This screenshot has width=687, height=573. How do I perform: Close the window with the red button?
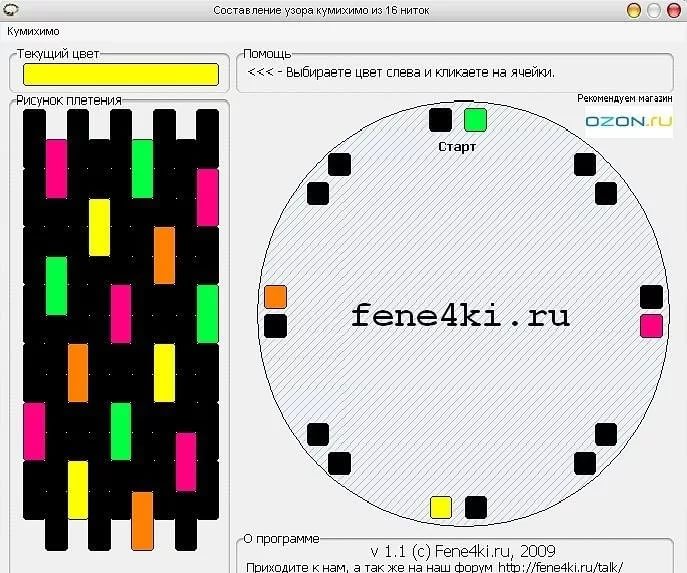(673, 10)
